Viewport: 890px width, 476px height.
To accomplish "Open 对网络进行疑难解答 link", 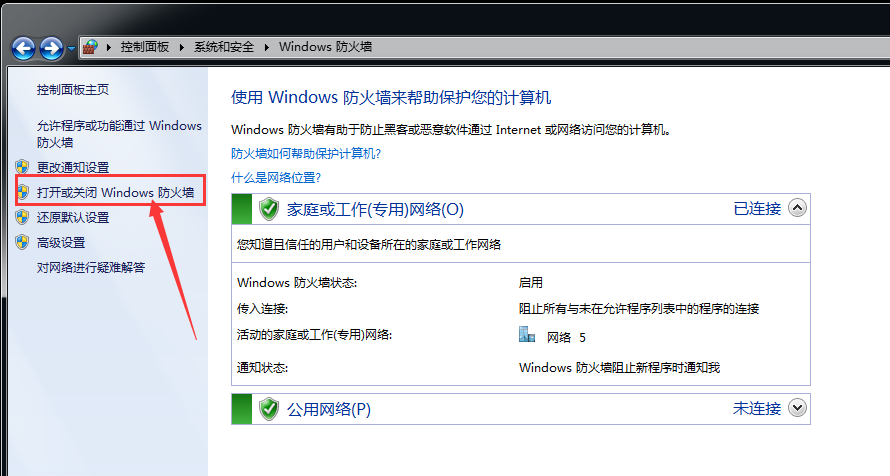I will tap(91, 267).
